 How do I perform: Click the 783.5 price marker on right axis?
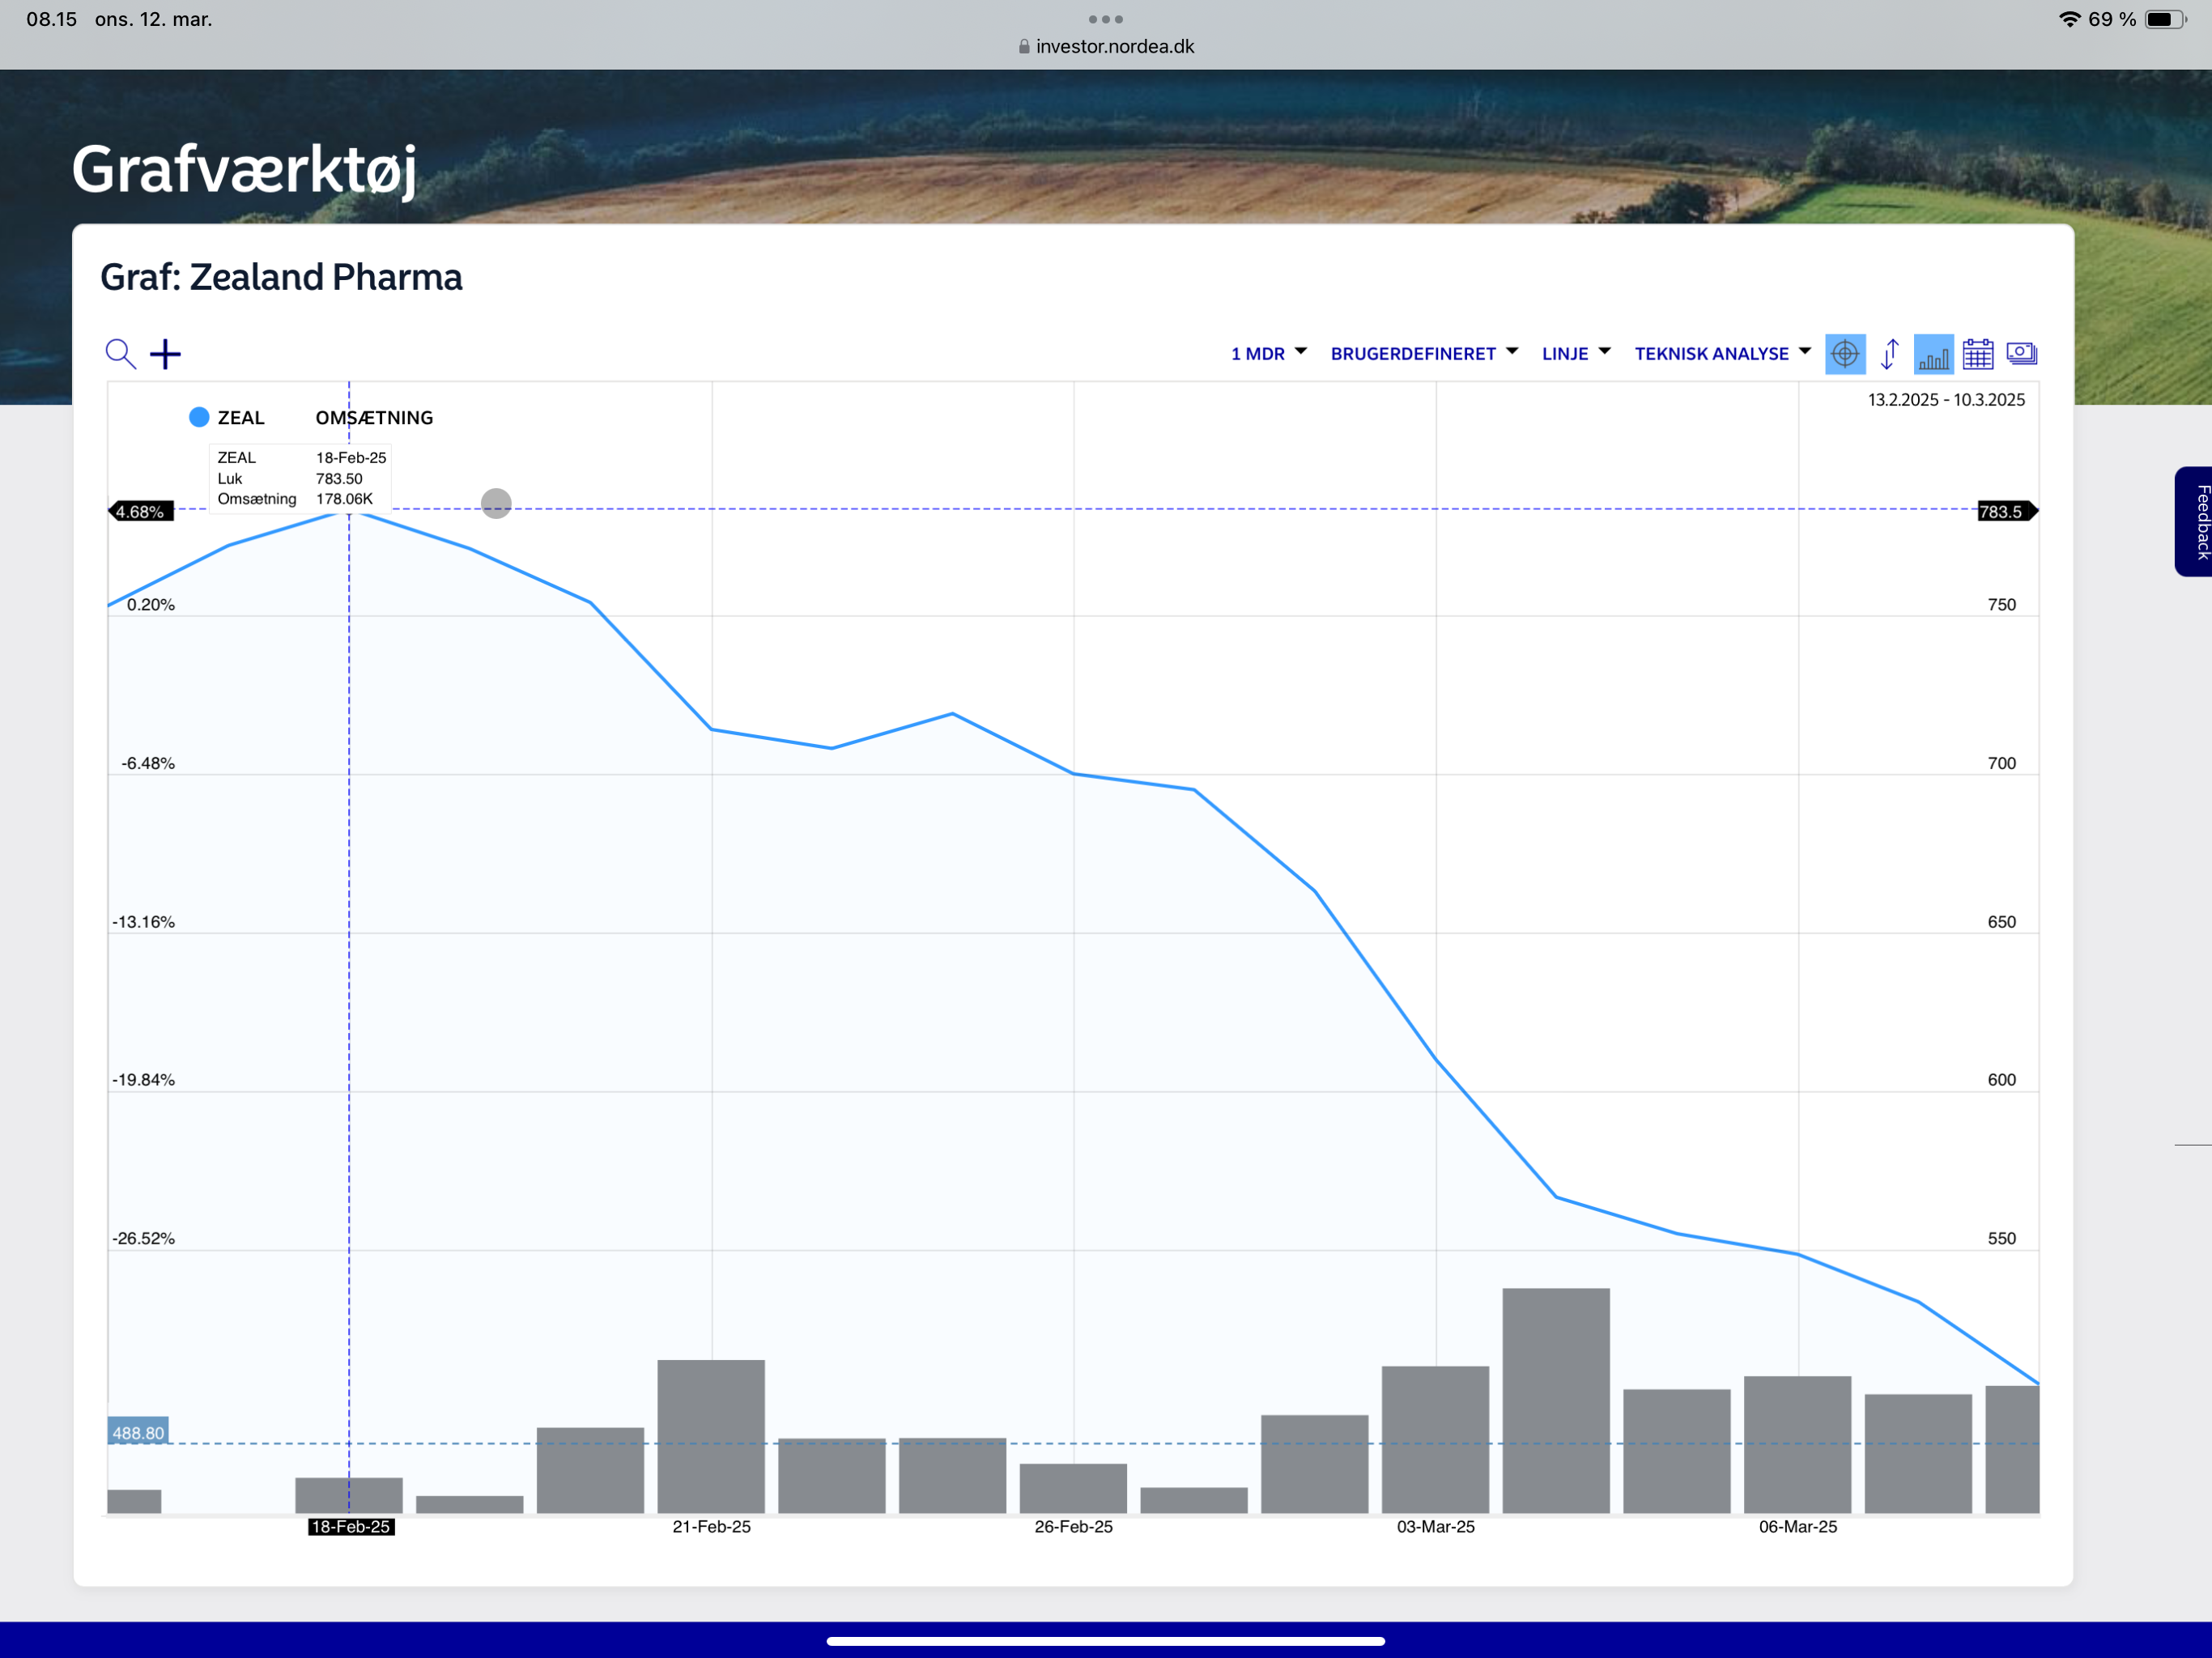coord(2007,512)
